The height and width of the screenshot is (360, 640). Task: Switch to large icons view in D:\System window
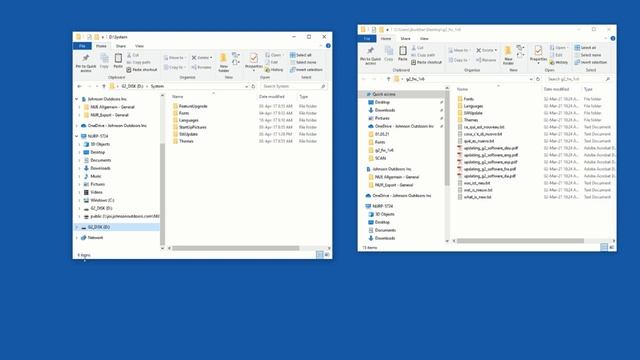click(x=327, y=255)
